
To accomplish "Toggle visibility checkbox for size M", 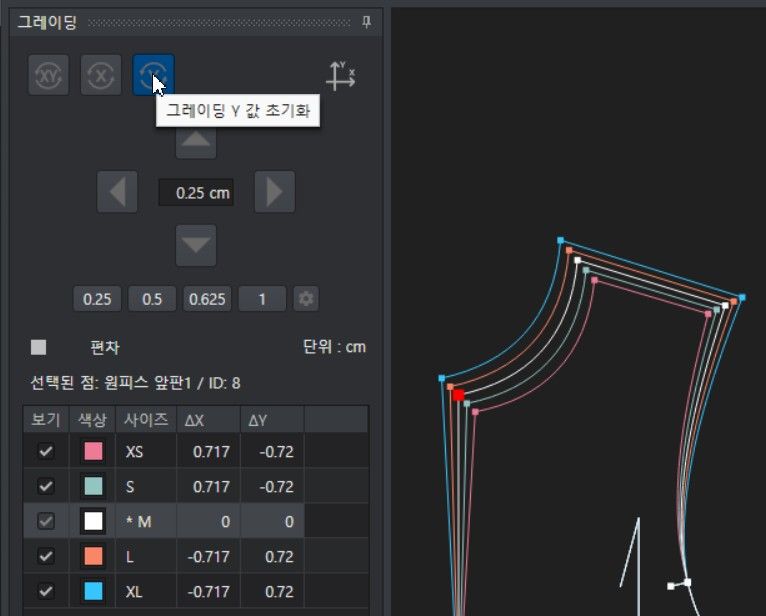I will pos(46,521).
